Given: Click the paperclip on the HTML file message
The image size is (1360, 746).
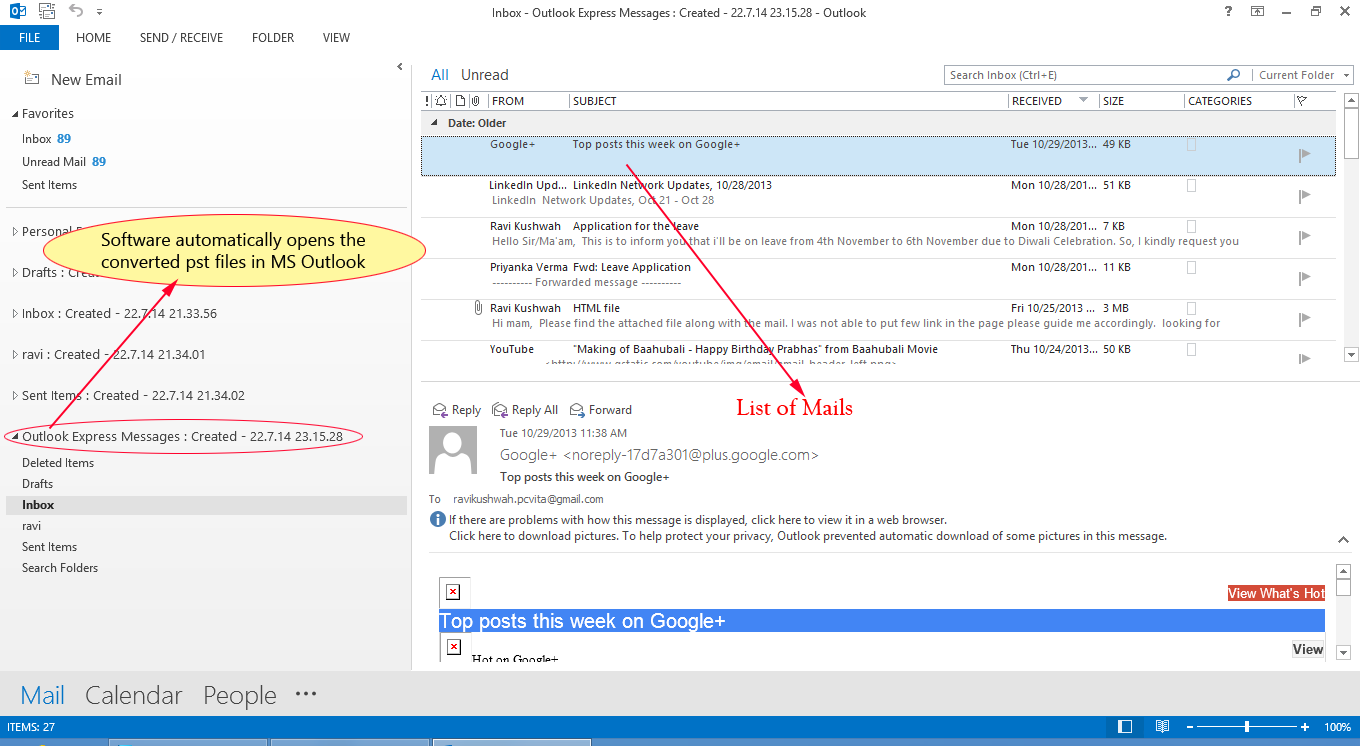Looking at the screenshot, I should 478,308.
